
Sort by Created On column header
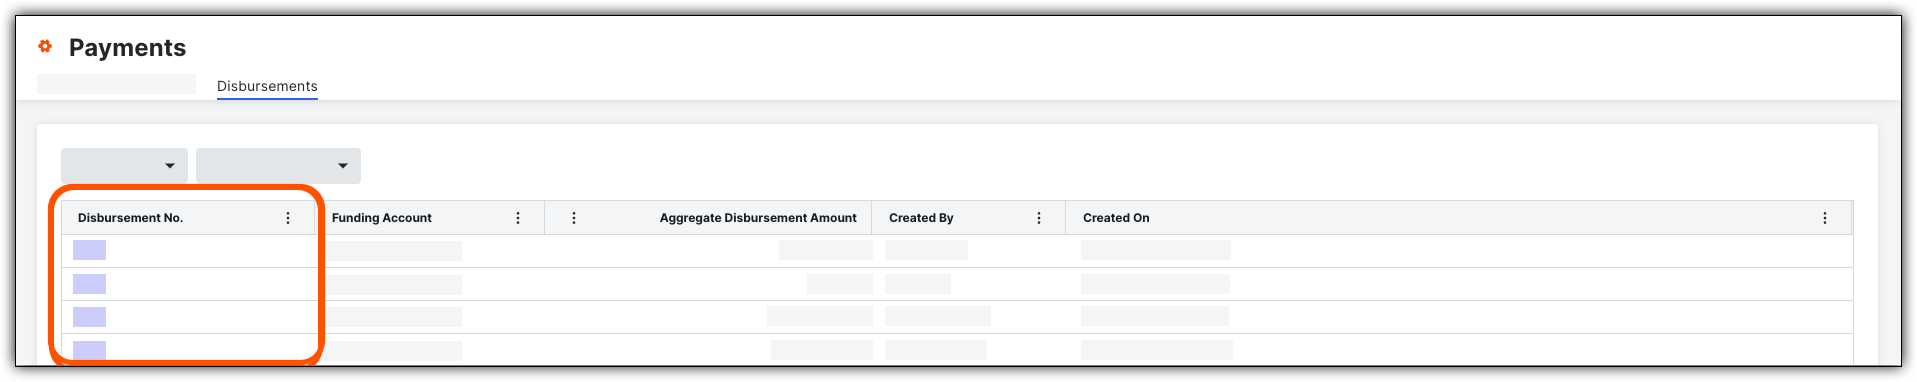(1116, 218)
